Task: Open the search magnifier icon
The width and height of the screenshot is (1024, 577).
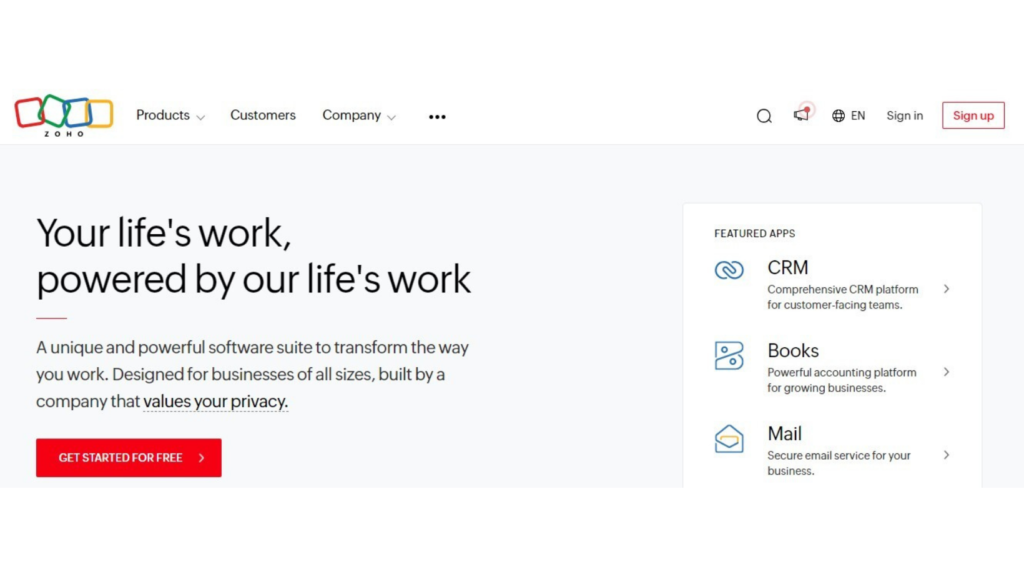Action: pos(764,116)
